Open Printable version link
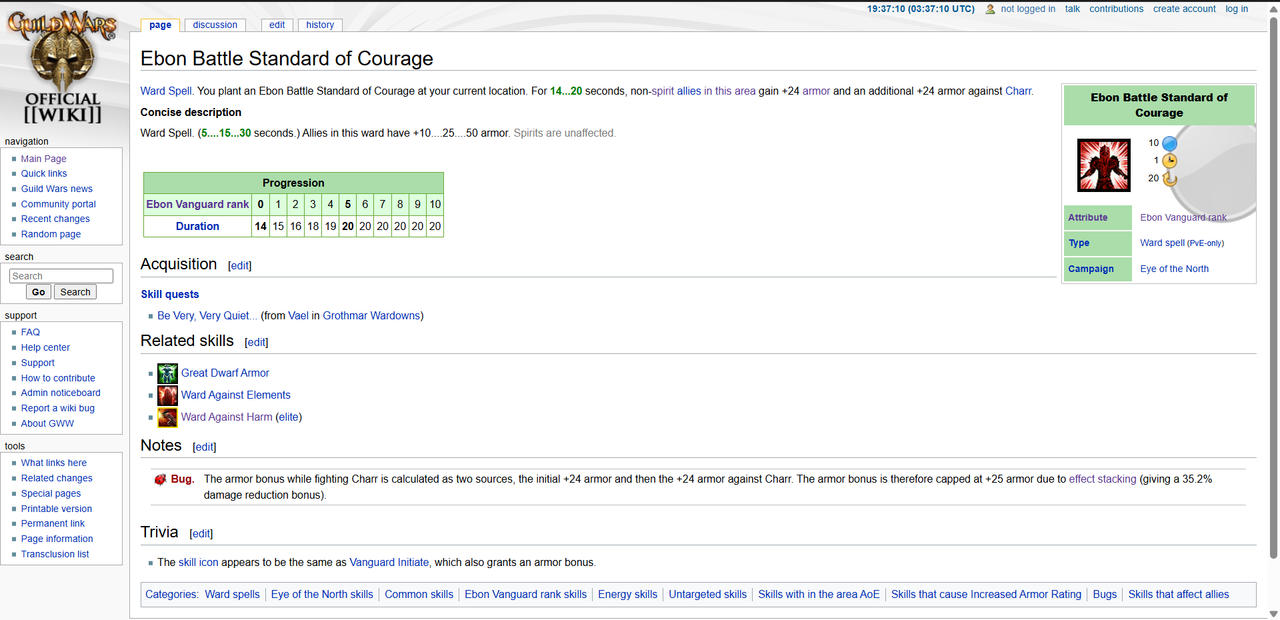This screenshot has height=620, width=1280. tap(56, 509)
